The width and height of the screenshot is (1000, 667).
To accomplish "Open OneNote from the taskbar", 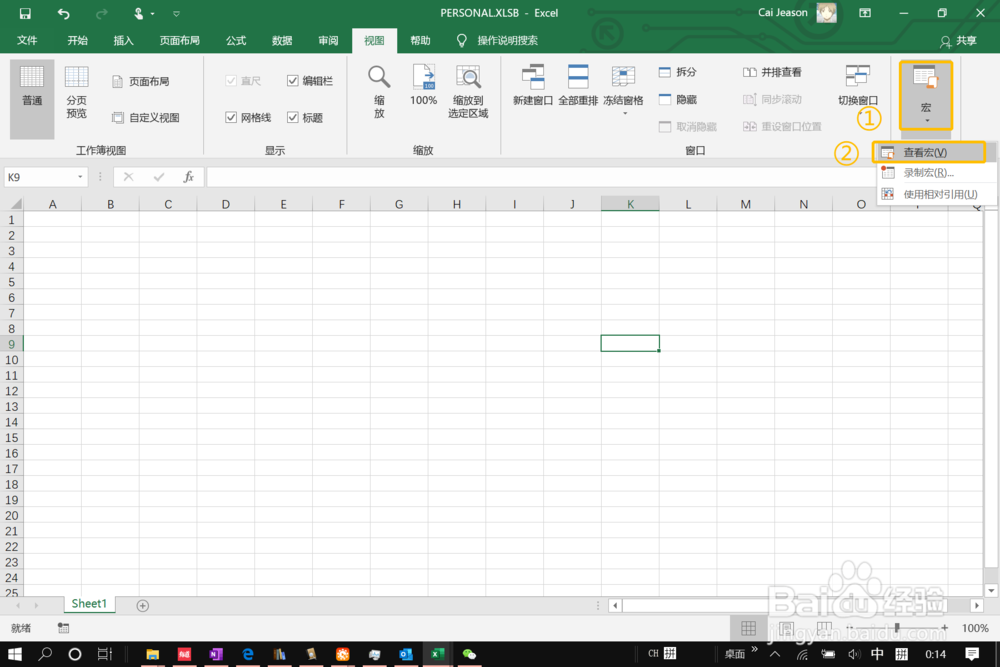I will 216,654.
